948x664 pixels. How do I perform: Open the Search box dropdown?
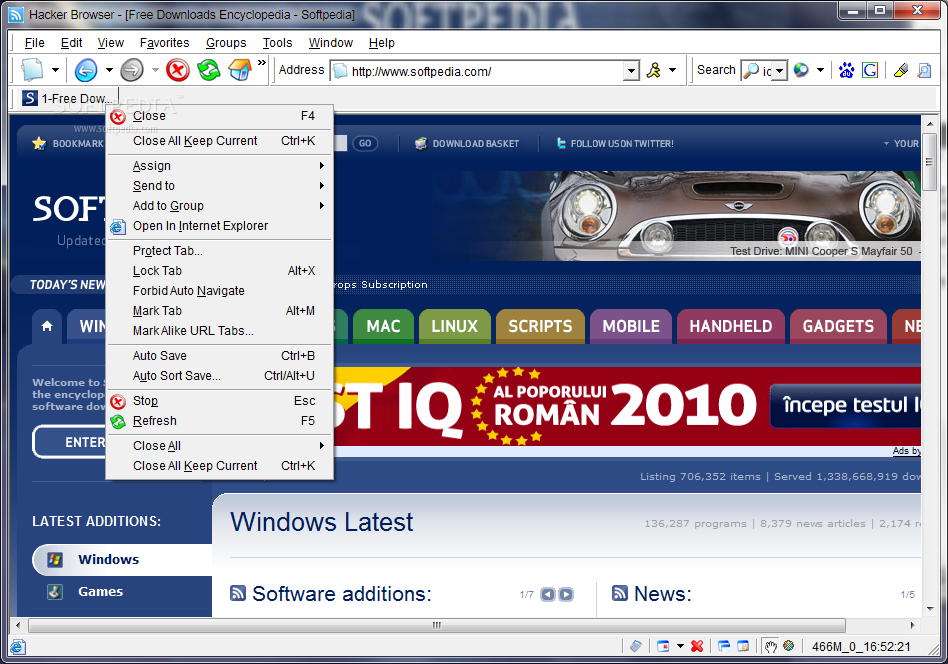tap(779, 71)
